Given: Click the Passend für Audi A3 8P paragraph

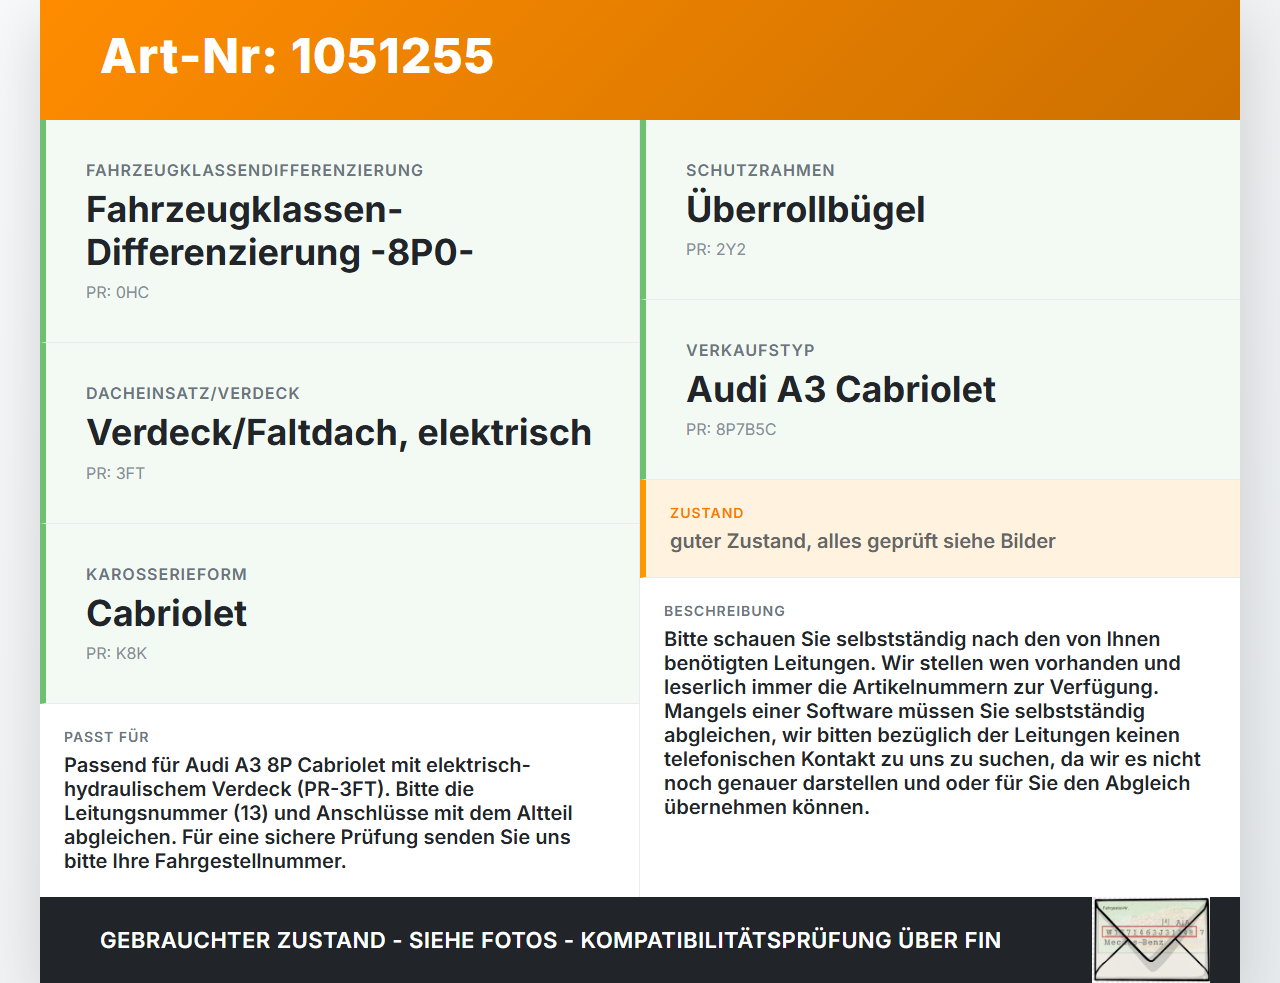Looking at the screenshot, I should coord(318,813).
